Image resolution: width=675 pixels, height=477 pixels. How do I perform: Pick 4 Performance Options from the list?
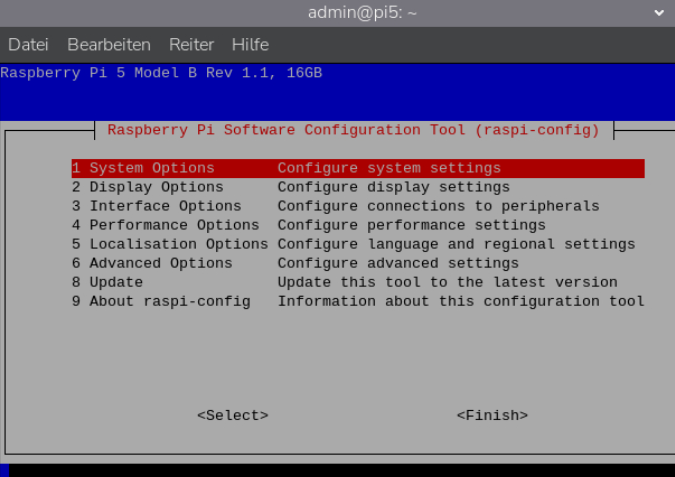click(x=165, y=225)
